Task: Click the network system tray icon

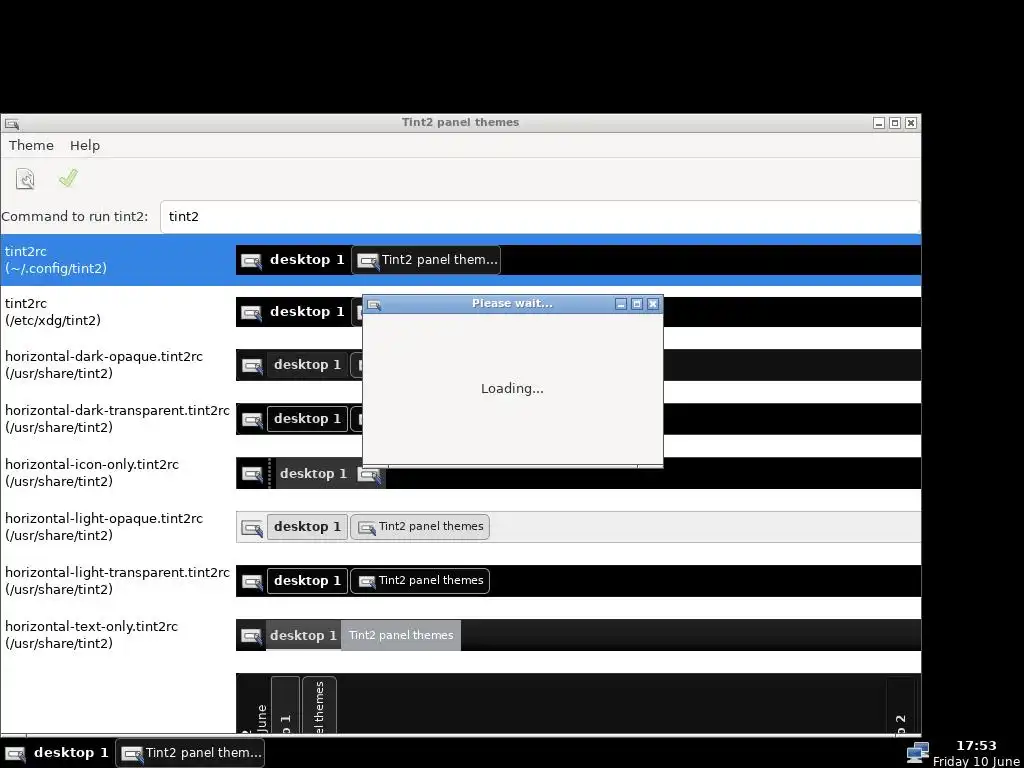Action: pyautogui.click(x=918, y=753)
